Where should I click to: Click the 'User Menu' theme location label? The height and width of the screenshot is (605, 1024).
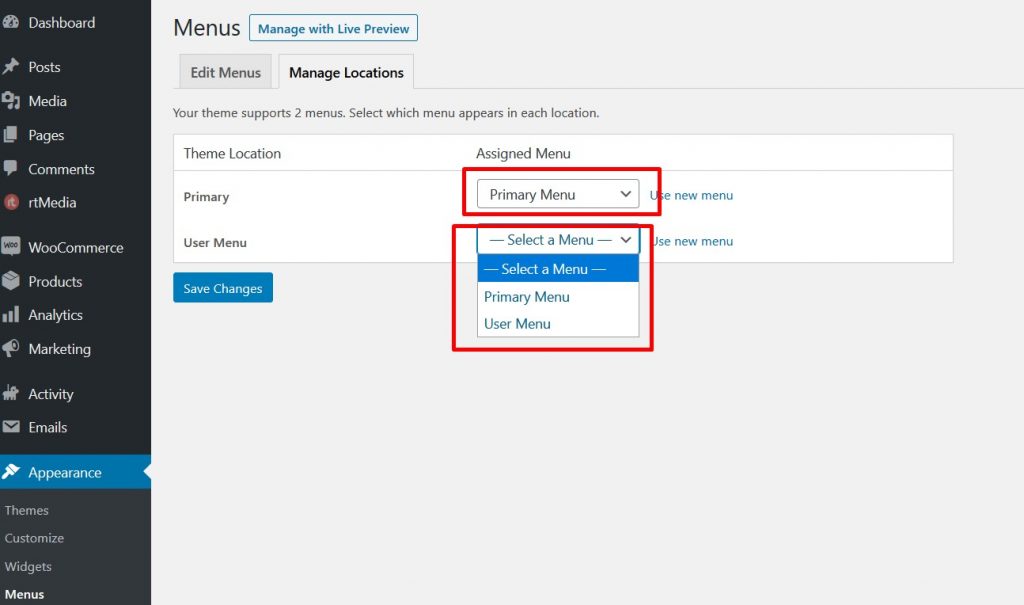[x=215, y=242]
